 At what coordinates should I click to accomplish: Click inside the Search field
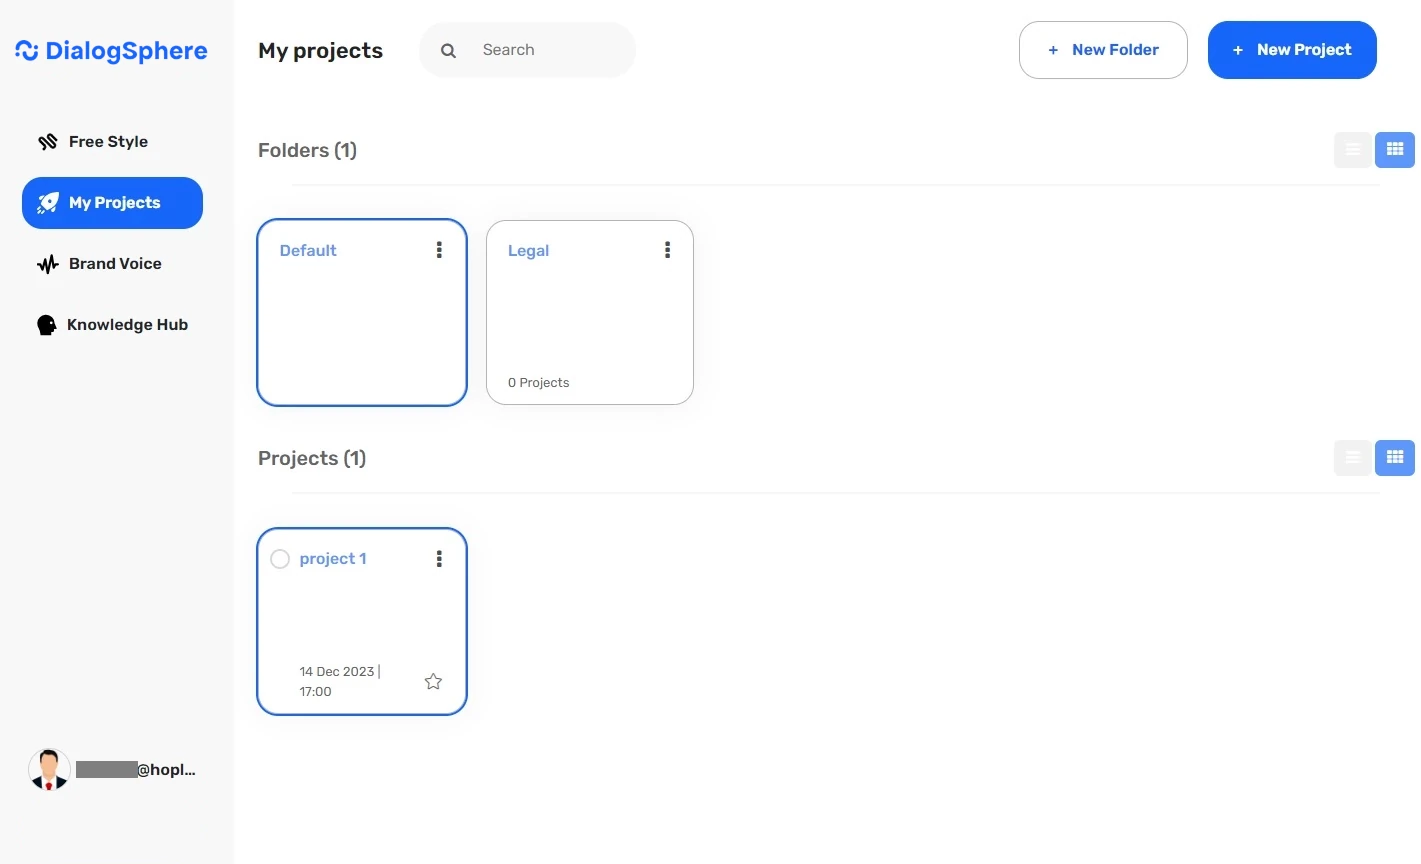540,50
